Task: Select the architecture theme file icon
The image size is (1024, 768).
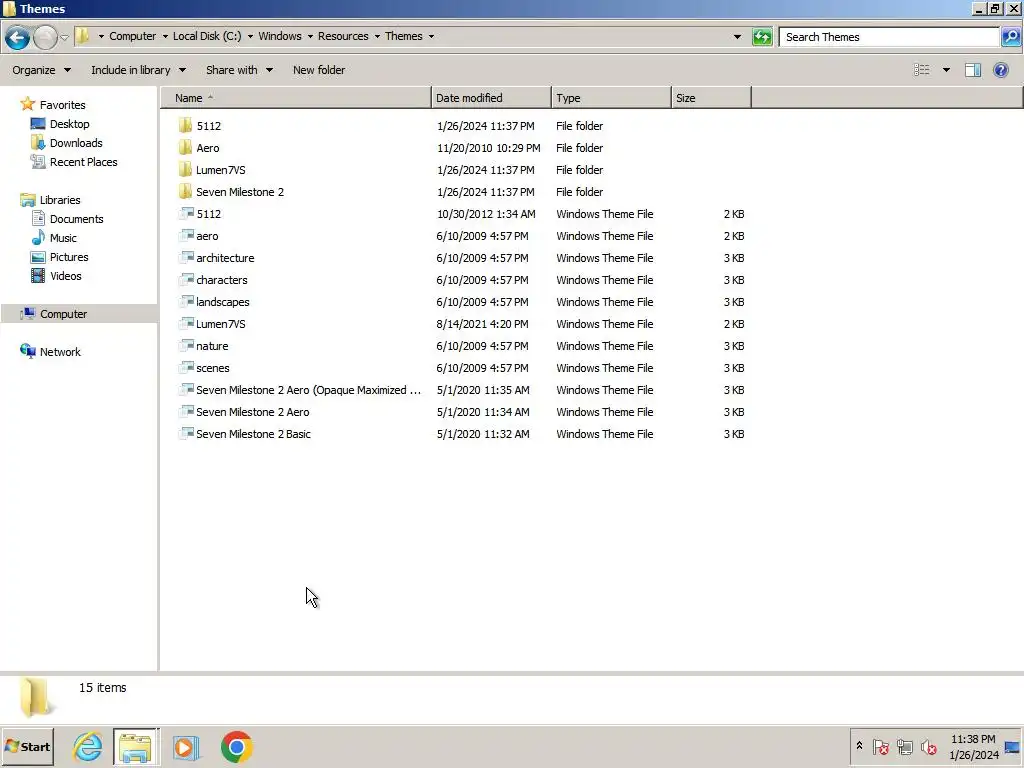Action: coord(187,258)
